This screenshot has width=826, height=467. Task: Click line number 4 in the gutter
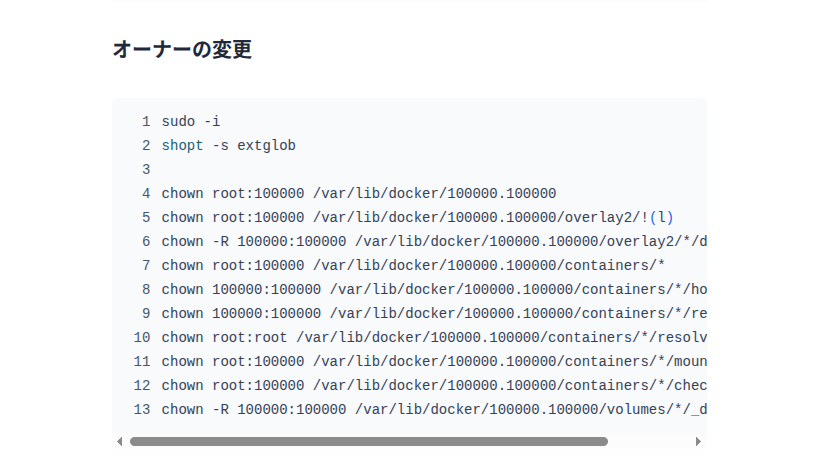145,194
